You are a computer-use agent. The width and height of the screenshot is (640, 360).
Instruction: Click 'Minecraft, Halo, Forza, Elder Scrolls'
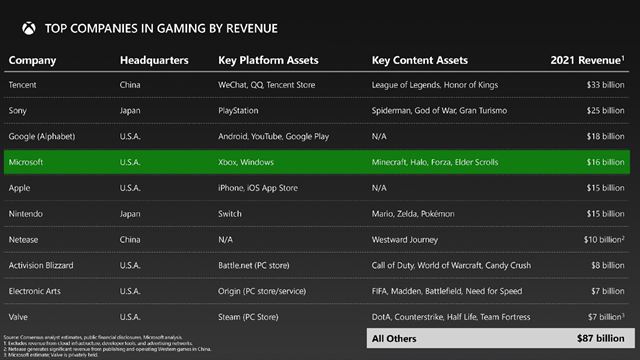[435, 162]
